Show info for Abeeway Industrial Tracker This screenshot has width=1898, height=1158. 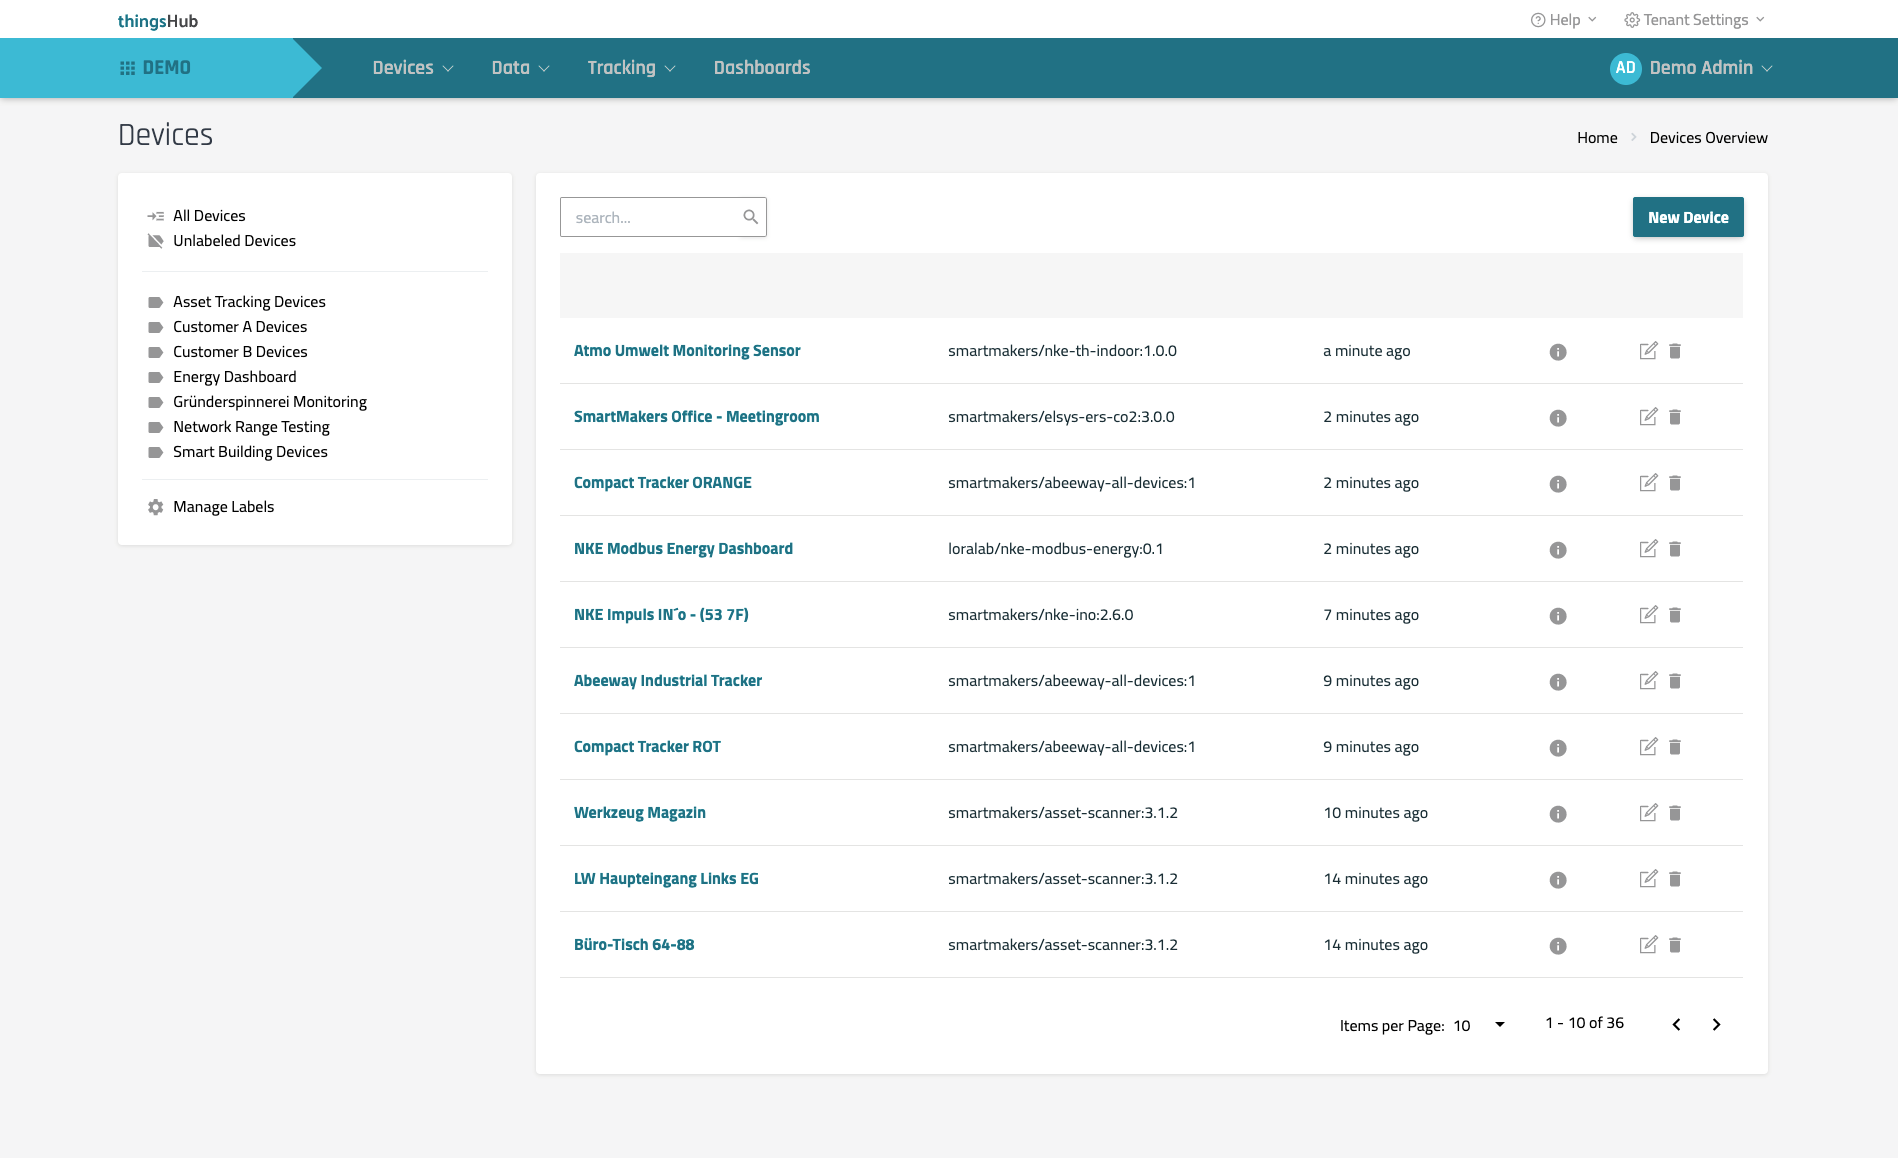coord(1557,682)
